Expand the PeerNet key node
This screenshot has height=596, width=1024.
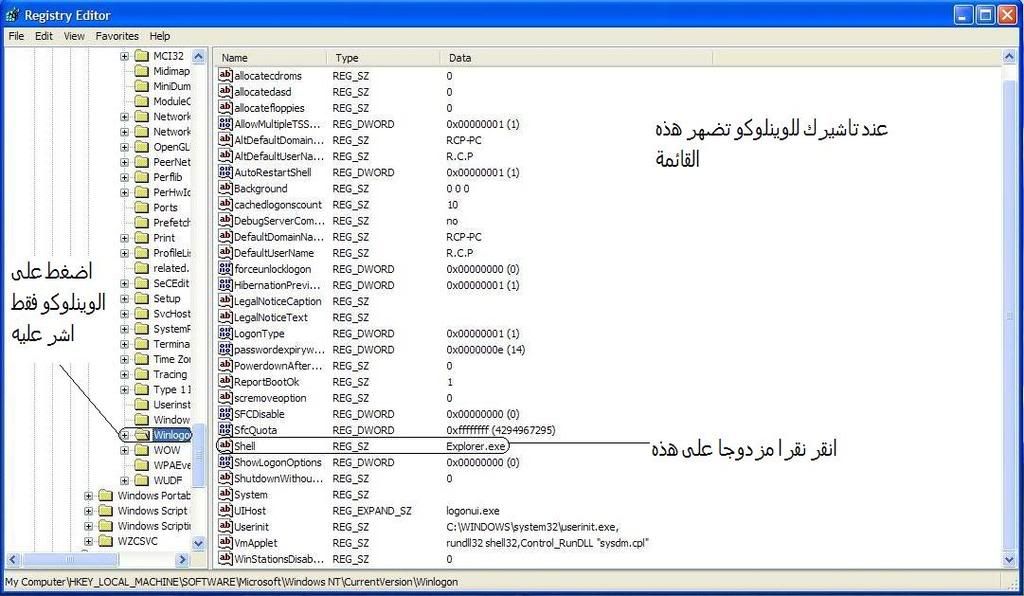click(124, 162)
